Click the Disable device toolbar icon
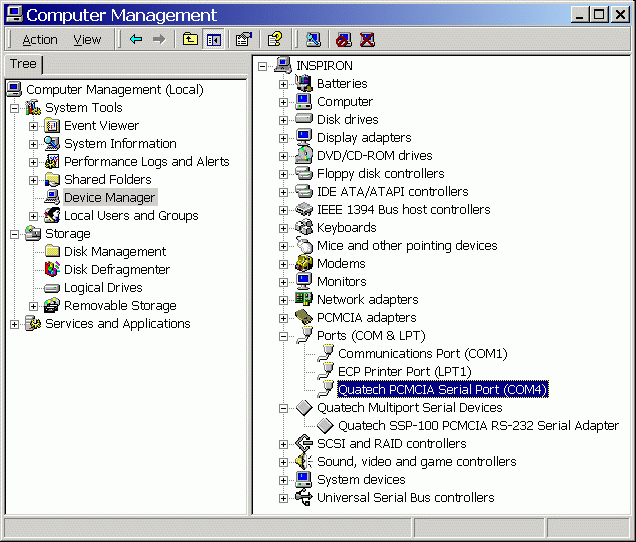Screen dimensions: 636x542 coord(344,39)
